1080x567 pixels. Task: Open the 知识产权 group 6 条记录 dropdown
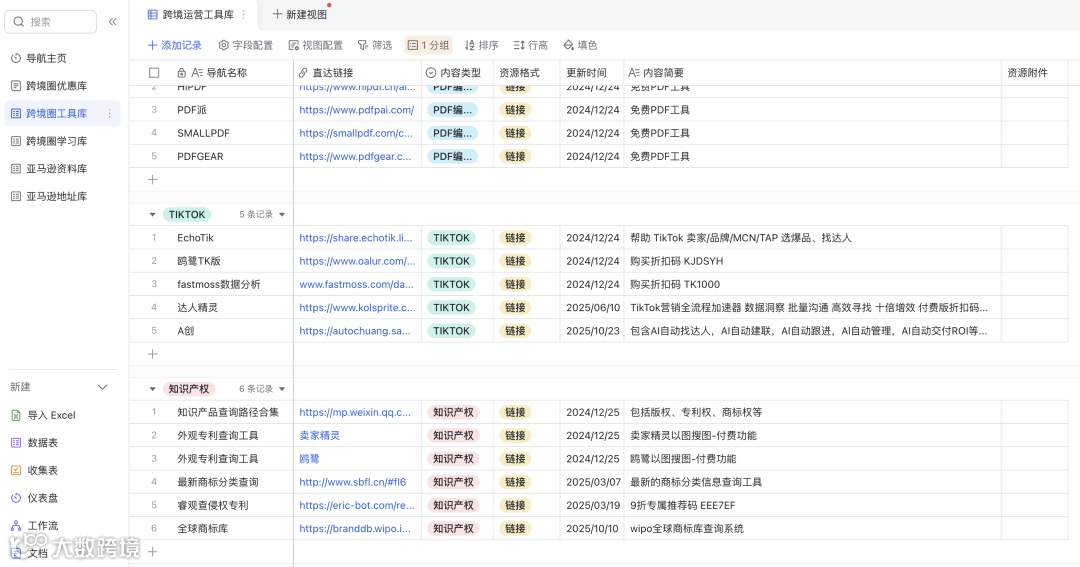click(262, 389)
